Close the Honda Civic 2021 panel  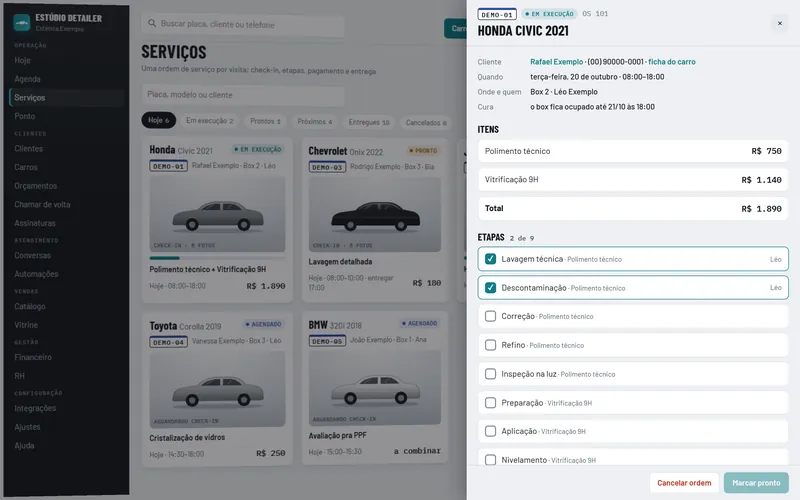[x=780, y=23]
